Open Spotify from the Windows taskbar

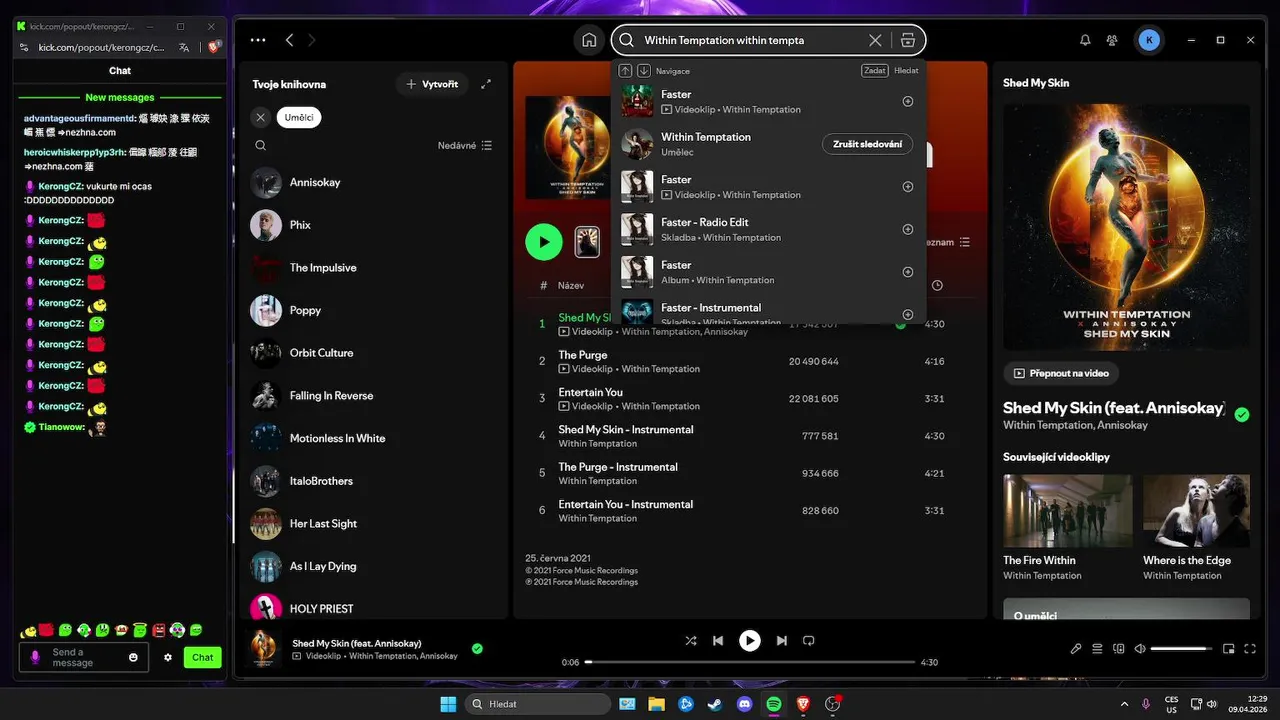(774, 704)
